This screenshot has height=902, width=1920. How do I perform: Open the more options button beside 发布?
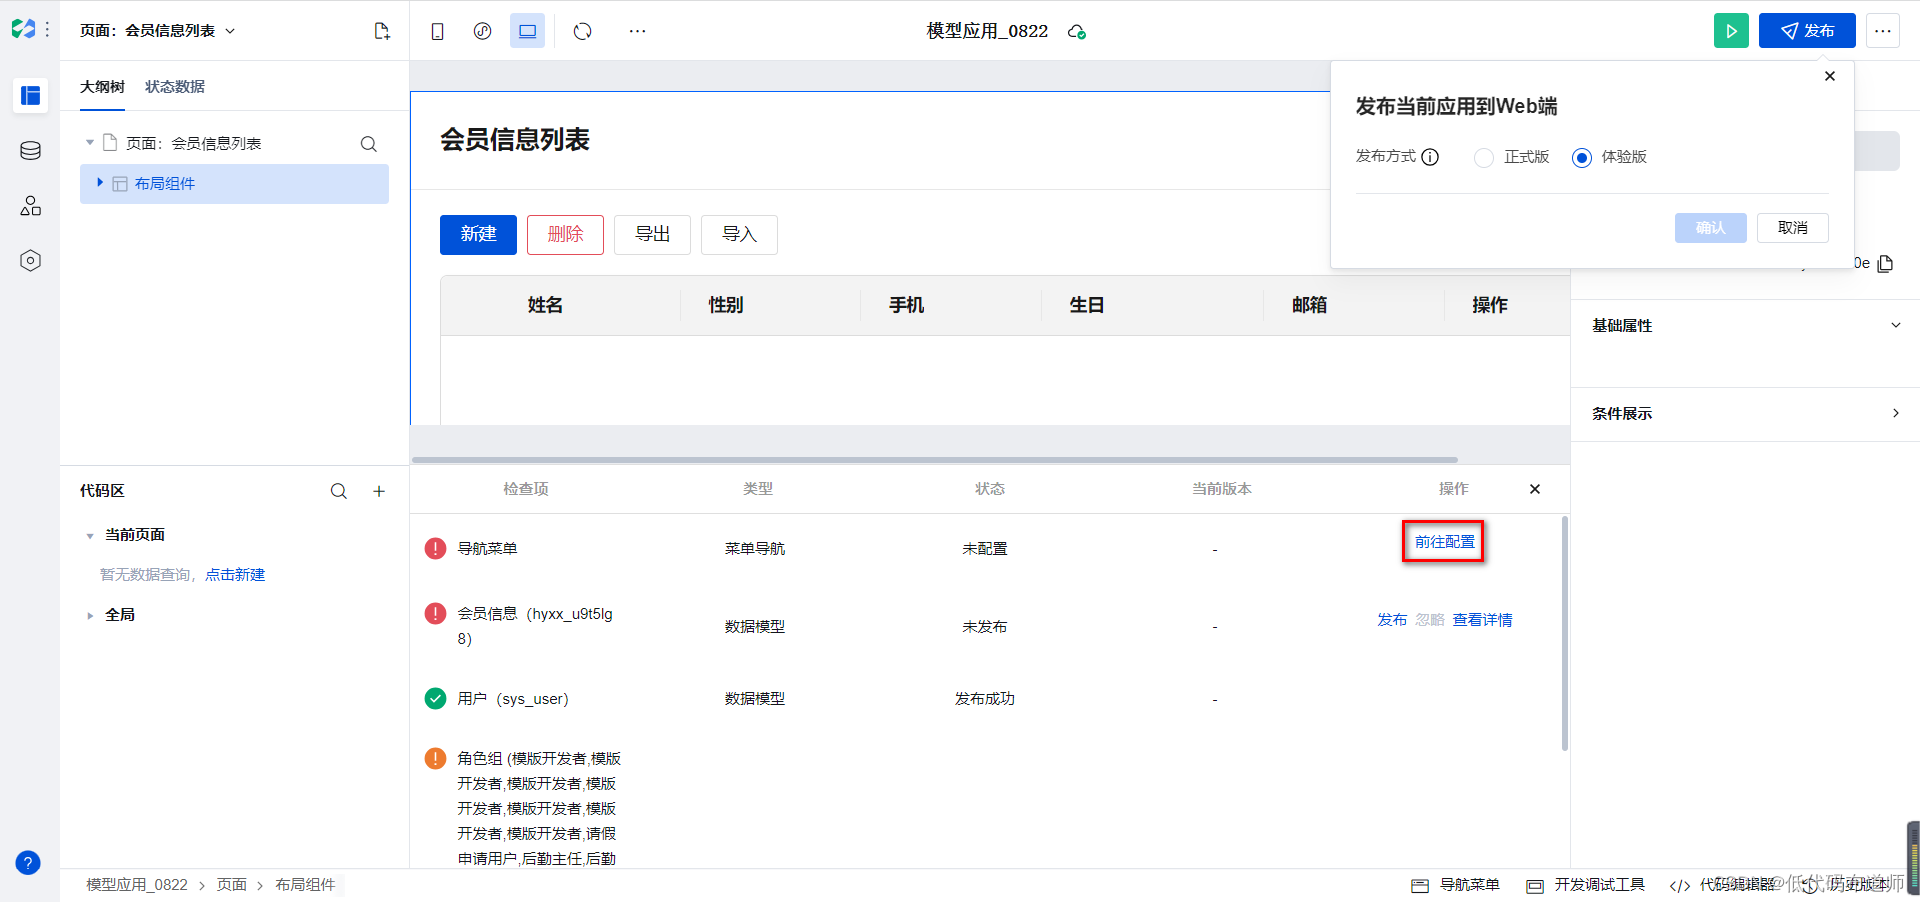(x=1883, y=31)
